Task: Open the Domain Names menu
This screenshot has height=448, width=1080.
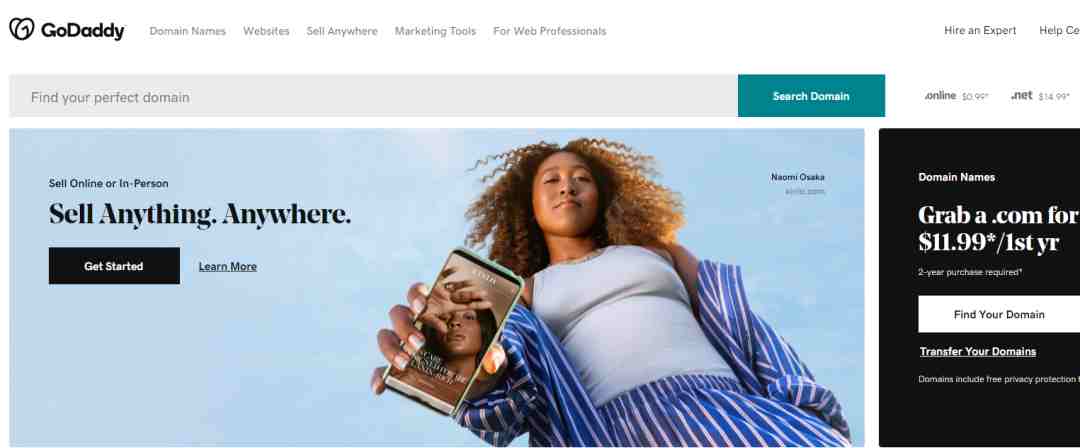Action: coord(187,31)
